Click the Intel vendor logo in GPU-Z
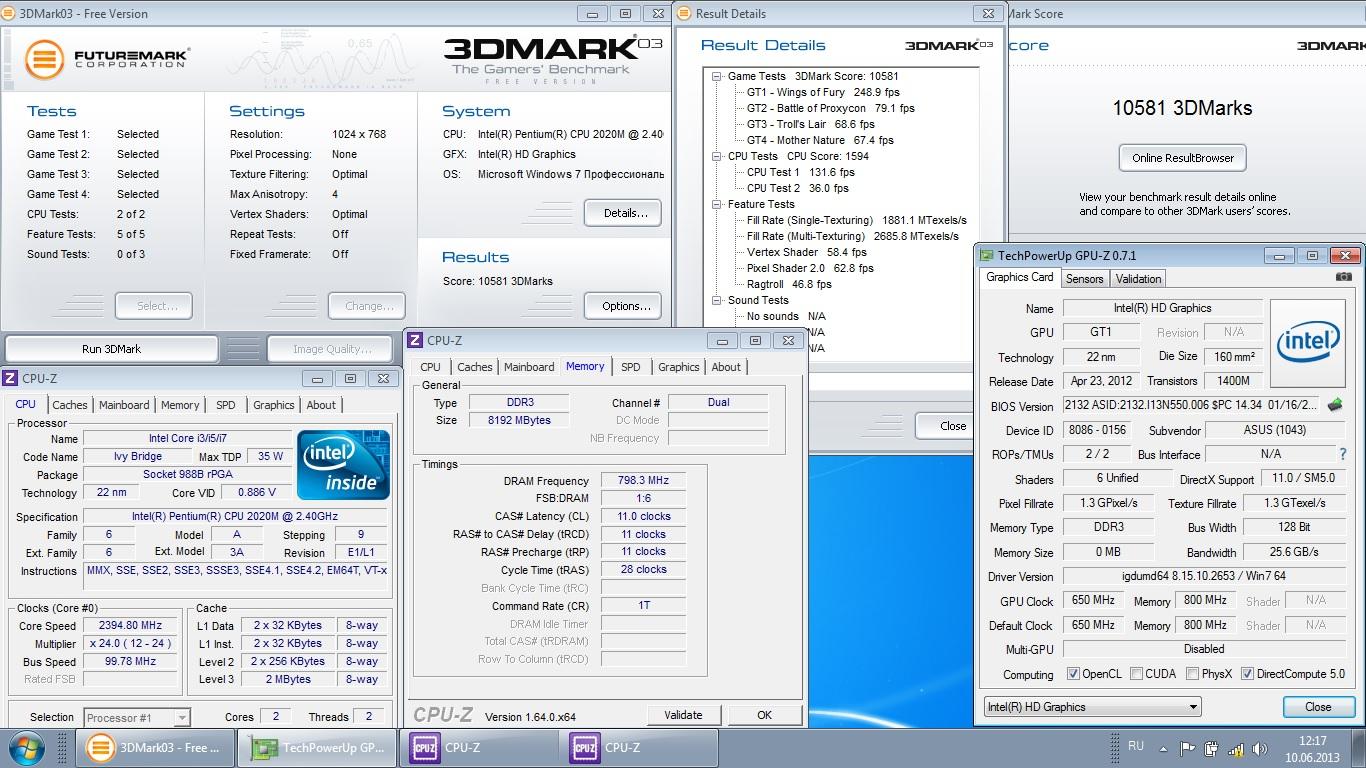This screenshot has width=1366, height=768. point(1307,345)
